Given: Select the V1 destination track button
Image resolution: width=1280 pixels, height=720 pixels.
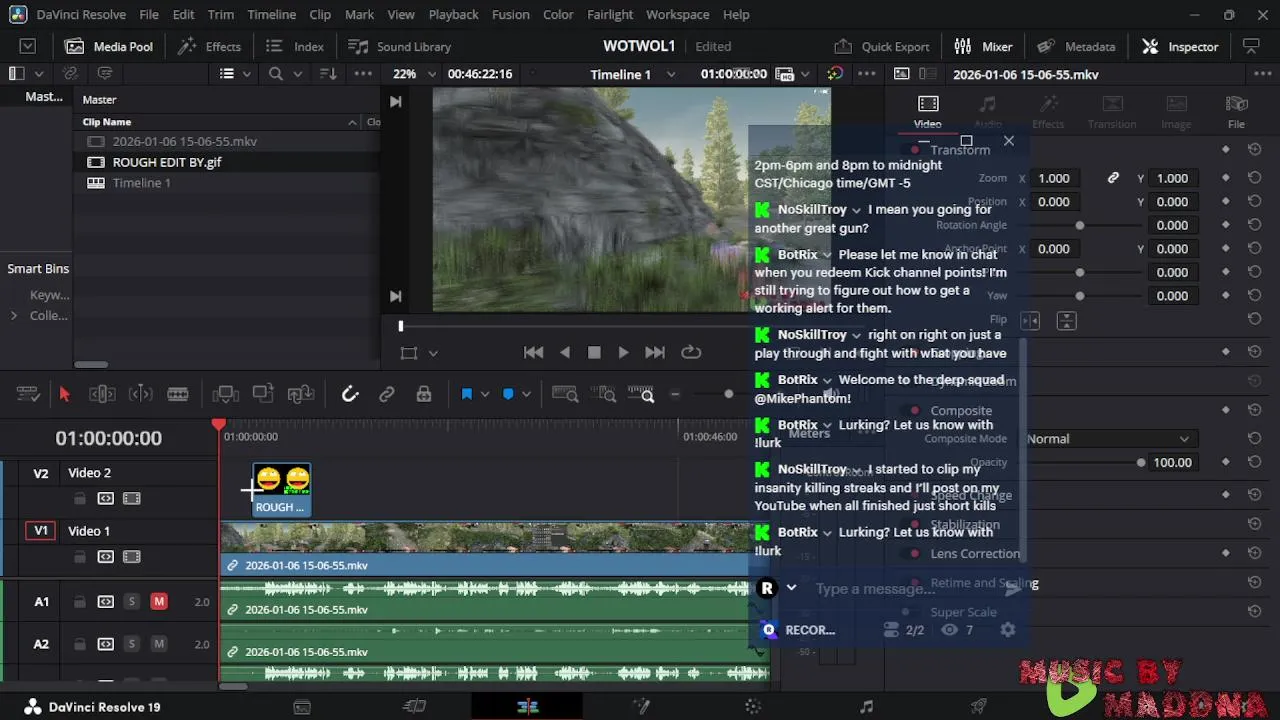Looking at the screenshot, I should [41, 531].
